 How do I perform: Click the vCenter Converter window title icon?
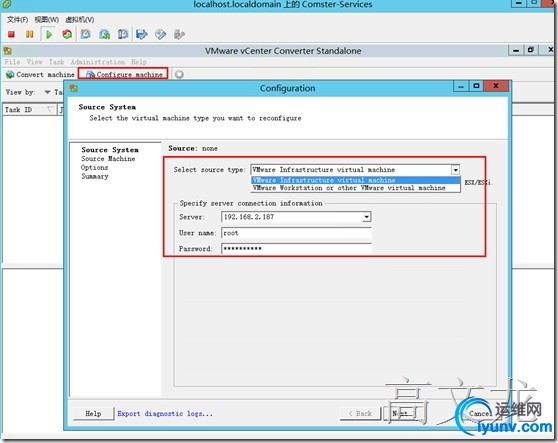(8, 51)
